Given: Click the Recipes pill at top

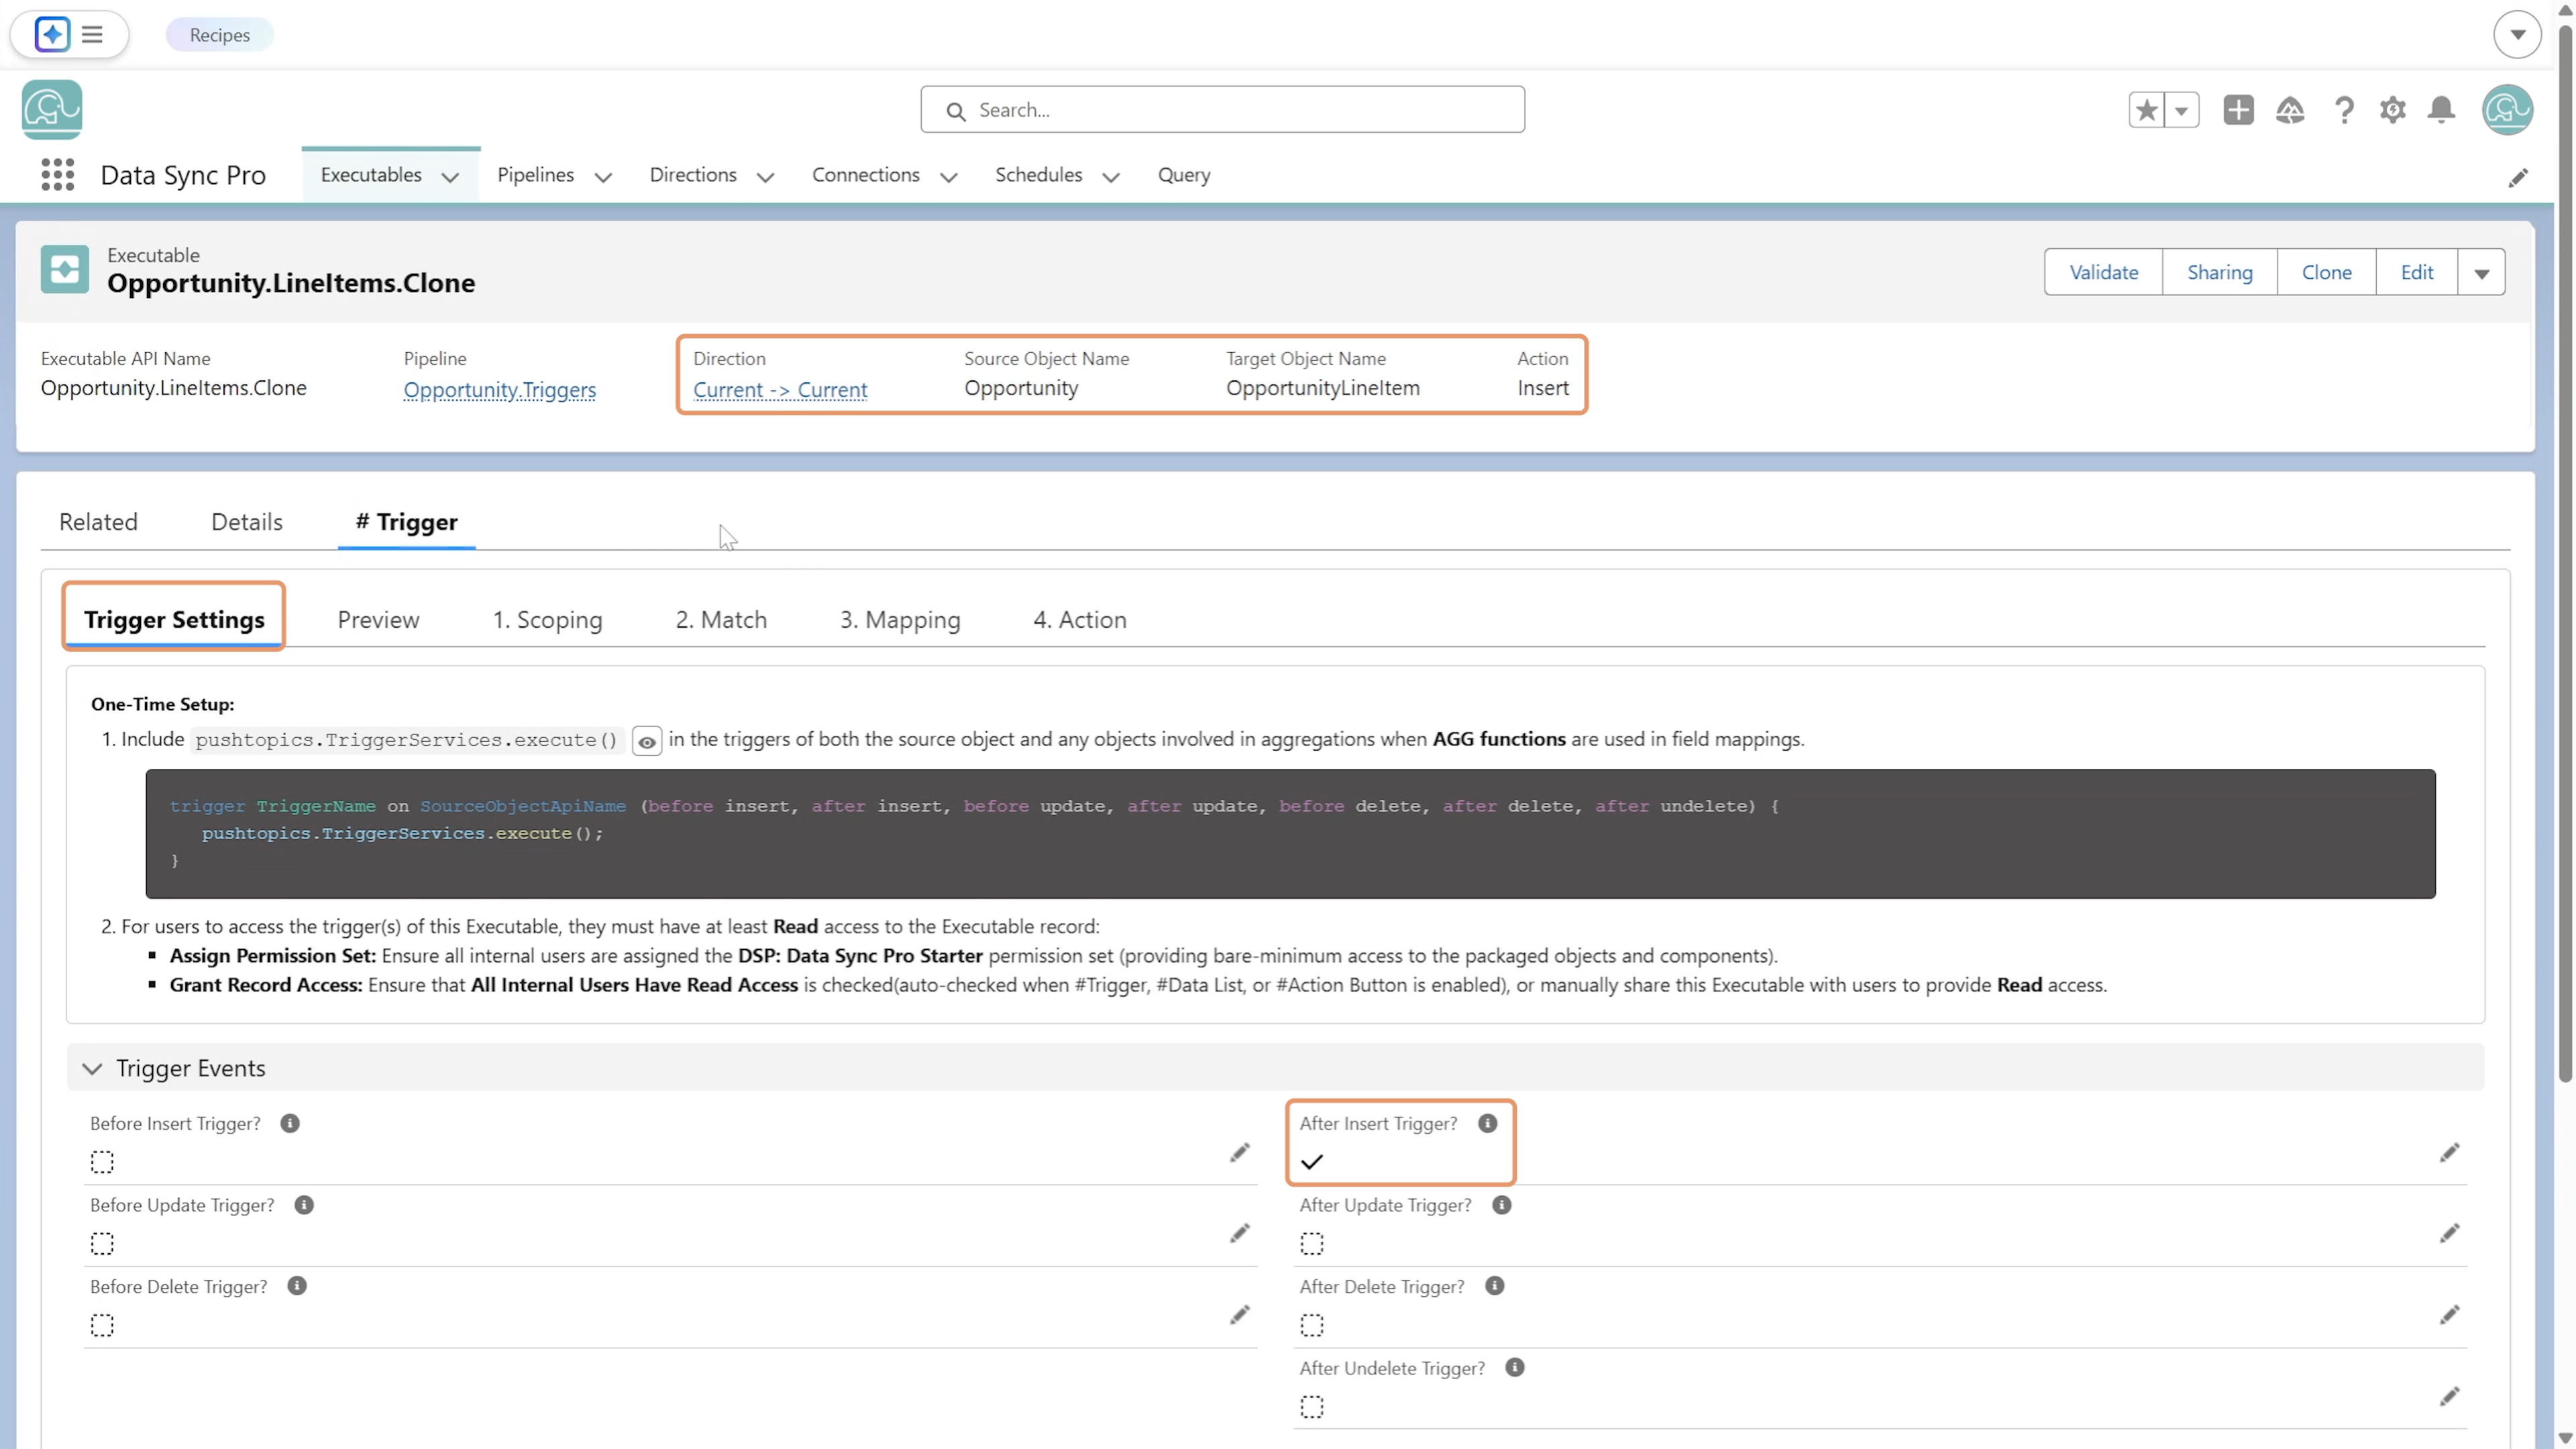Looking at the screenshot, I should tap(220, 35).
